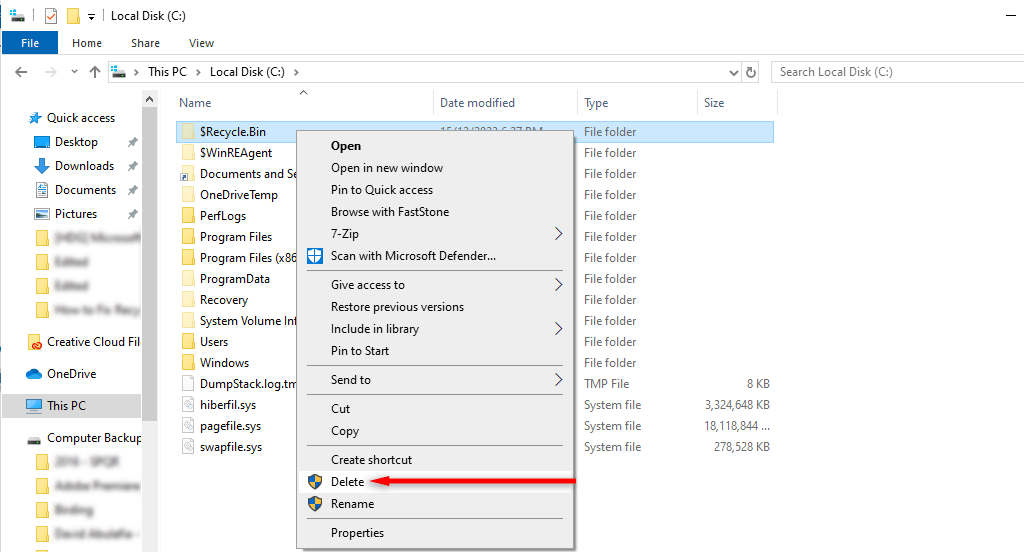Sort by the Date modified column header

pos(477,103)
